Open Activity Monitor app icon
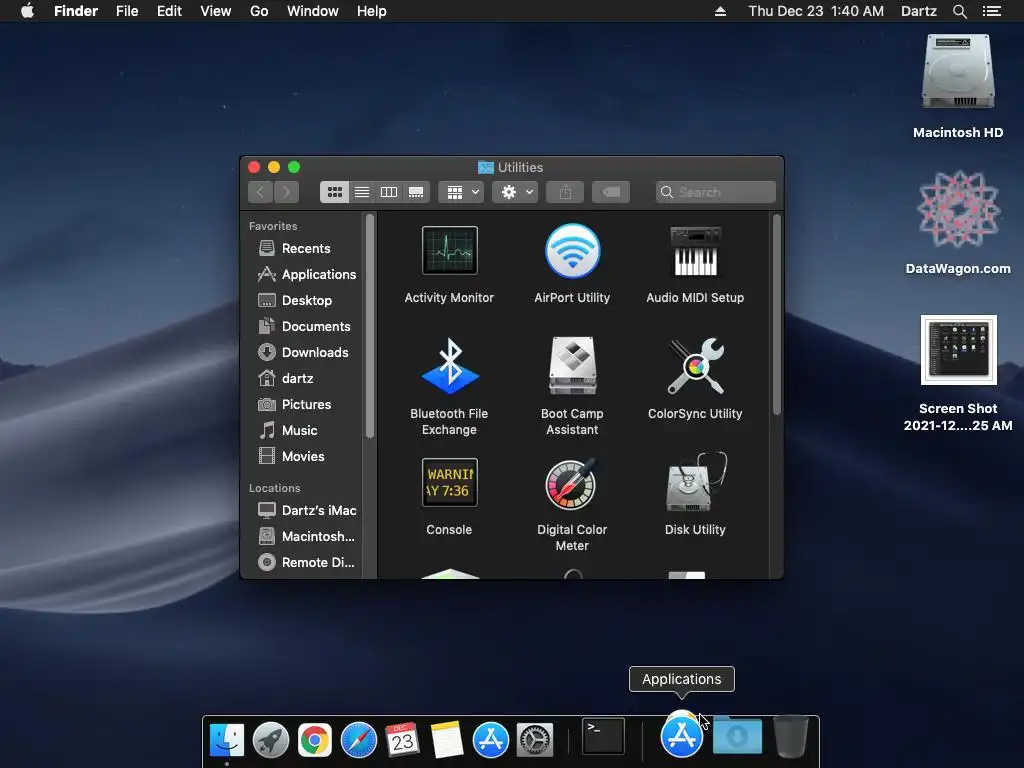 tap(449, 251)
